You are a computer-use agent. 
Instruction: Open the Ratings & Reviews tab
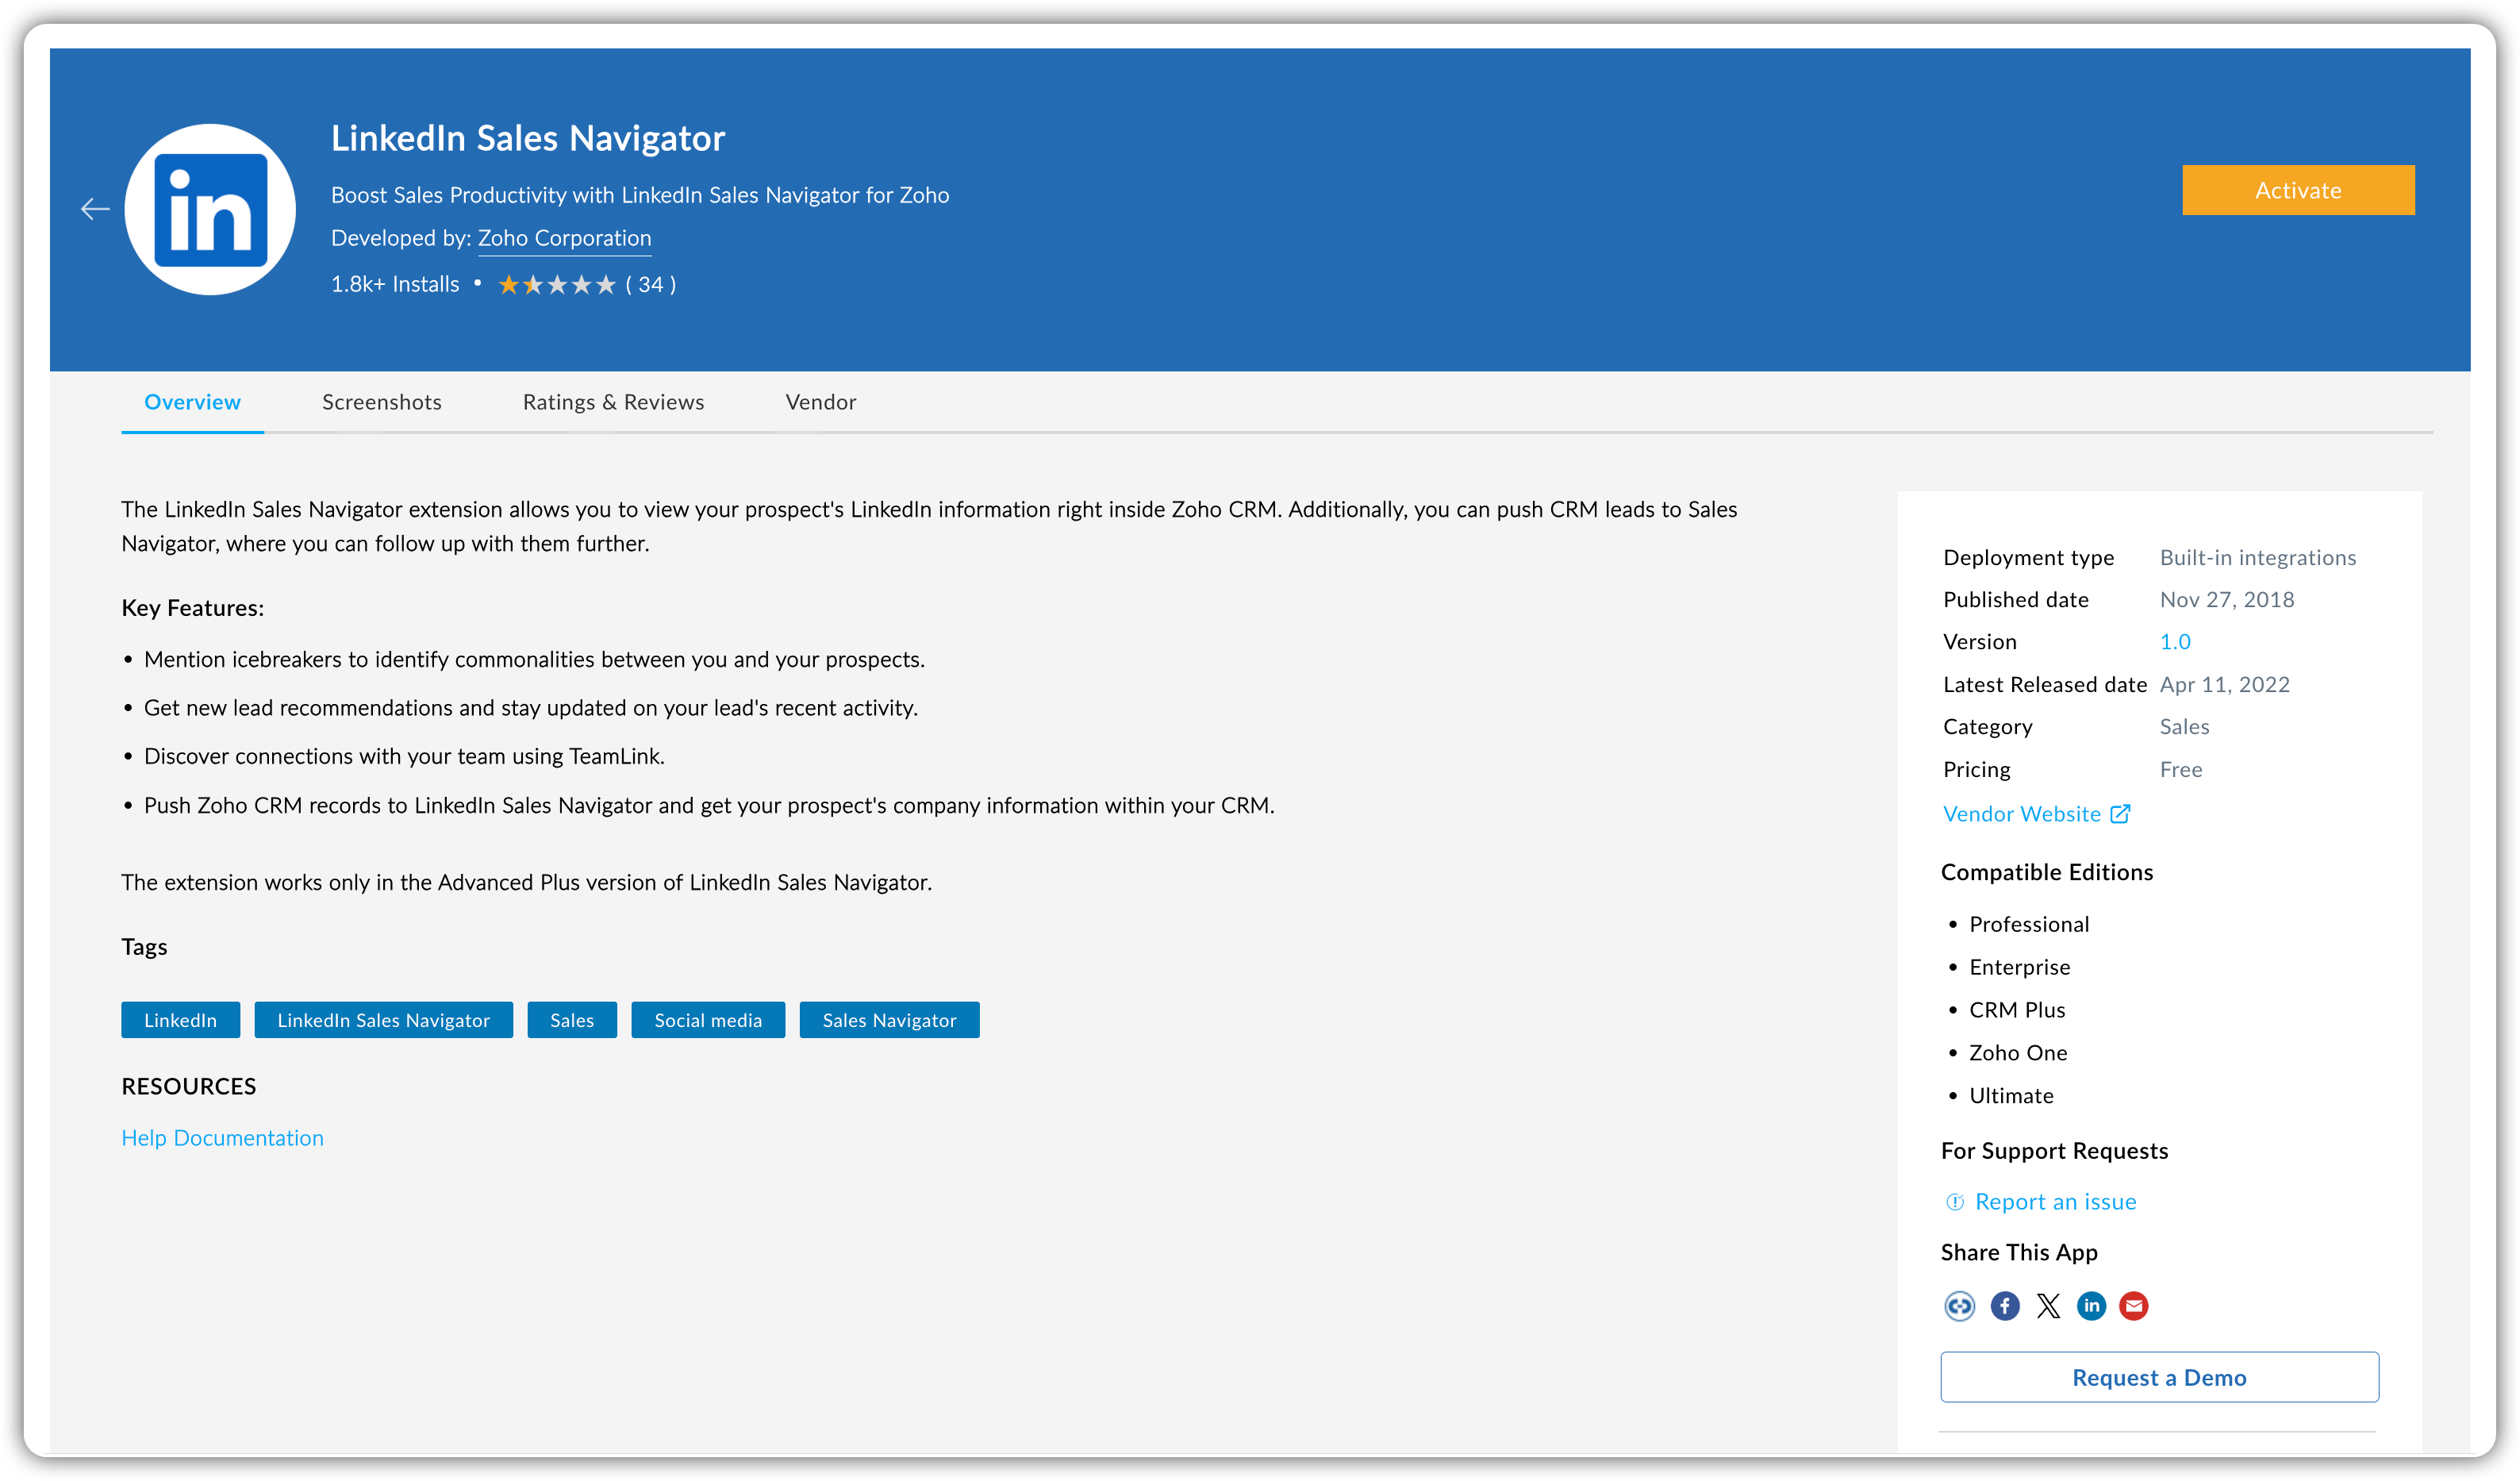(x=613, y=402)
